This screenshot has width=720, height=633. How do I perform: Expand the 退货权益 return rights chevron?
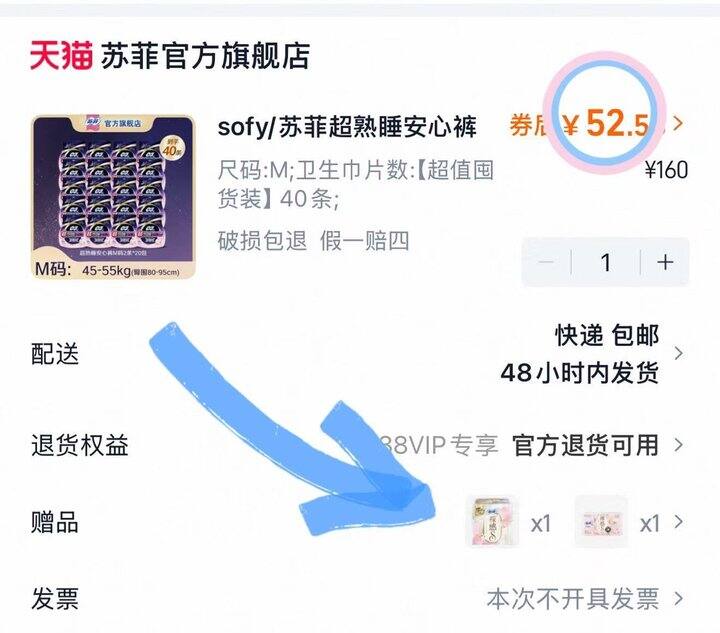point(678,445)
